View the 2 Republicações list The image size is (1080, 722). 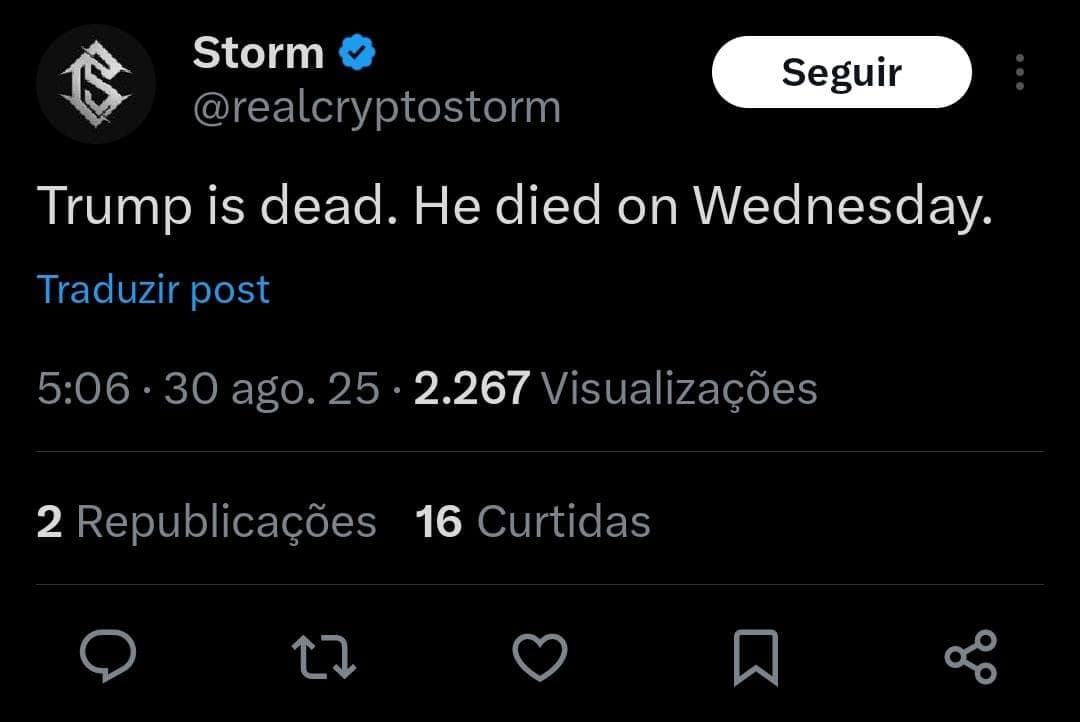pos(206,522)
